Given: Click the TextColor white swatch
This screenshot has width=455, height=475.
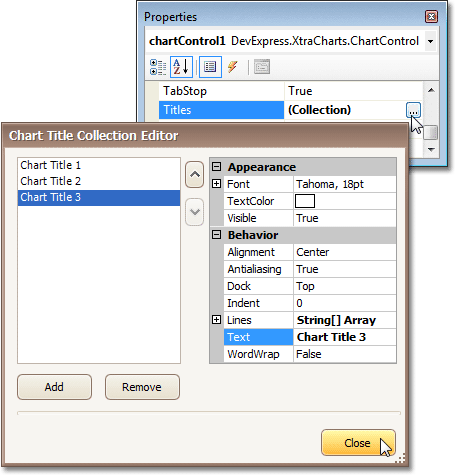Looking at the screenshot, I should click(305, 201).
